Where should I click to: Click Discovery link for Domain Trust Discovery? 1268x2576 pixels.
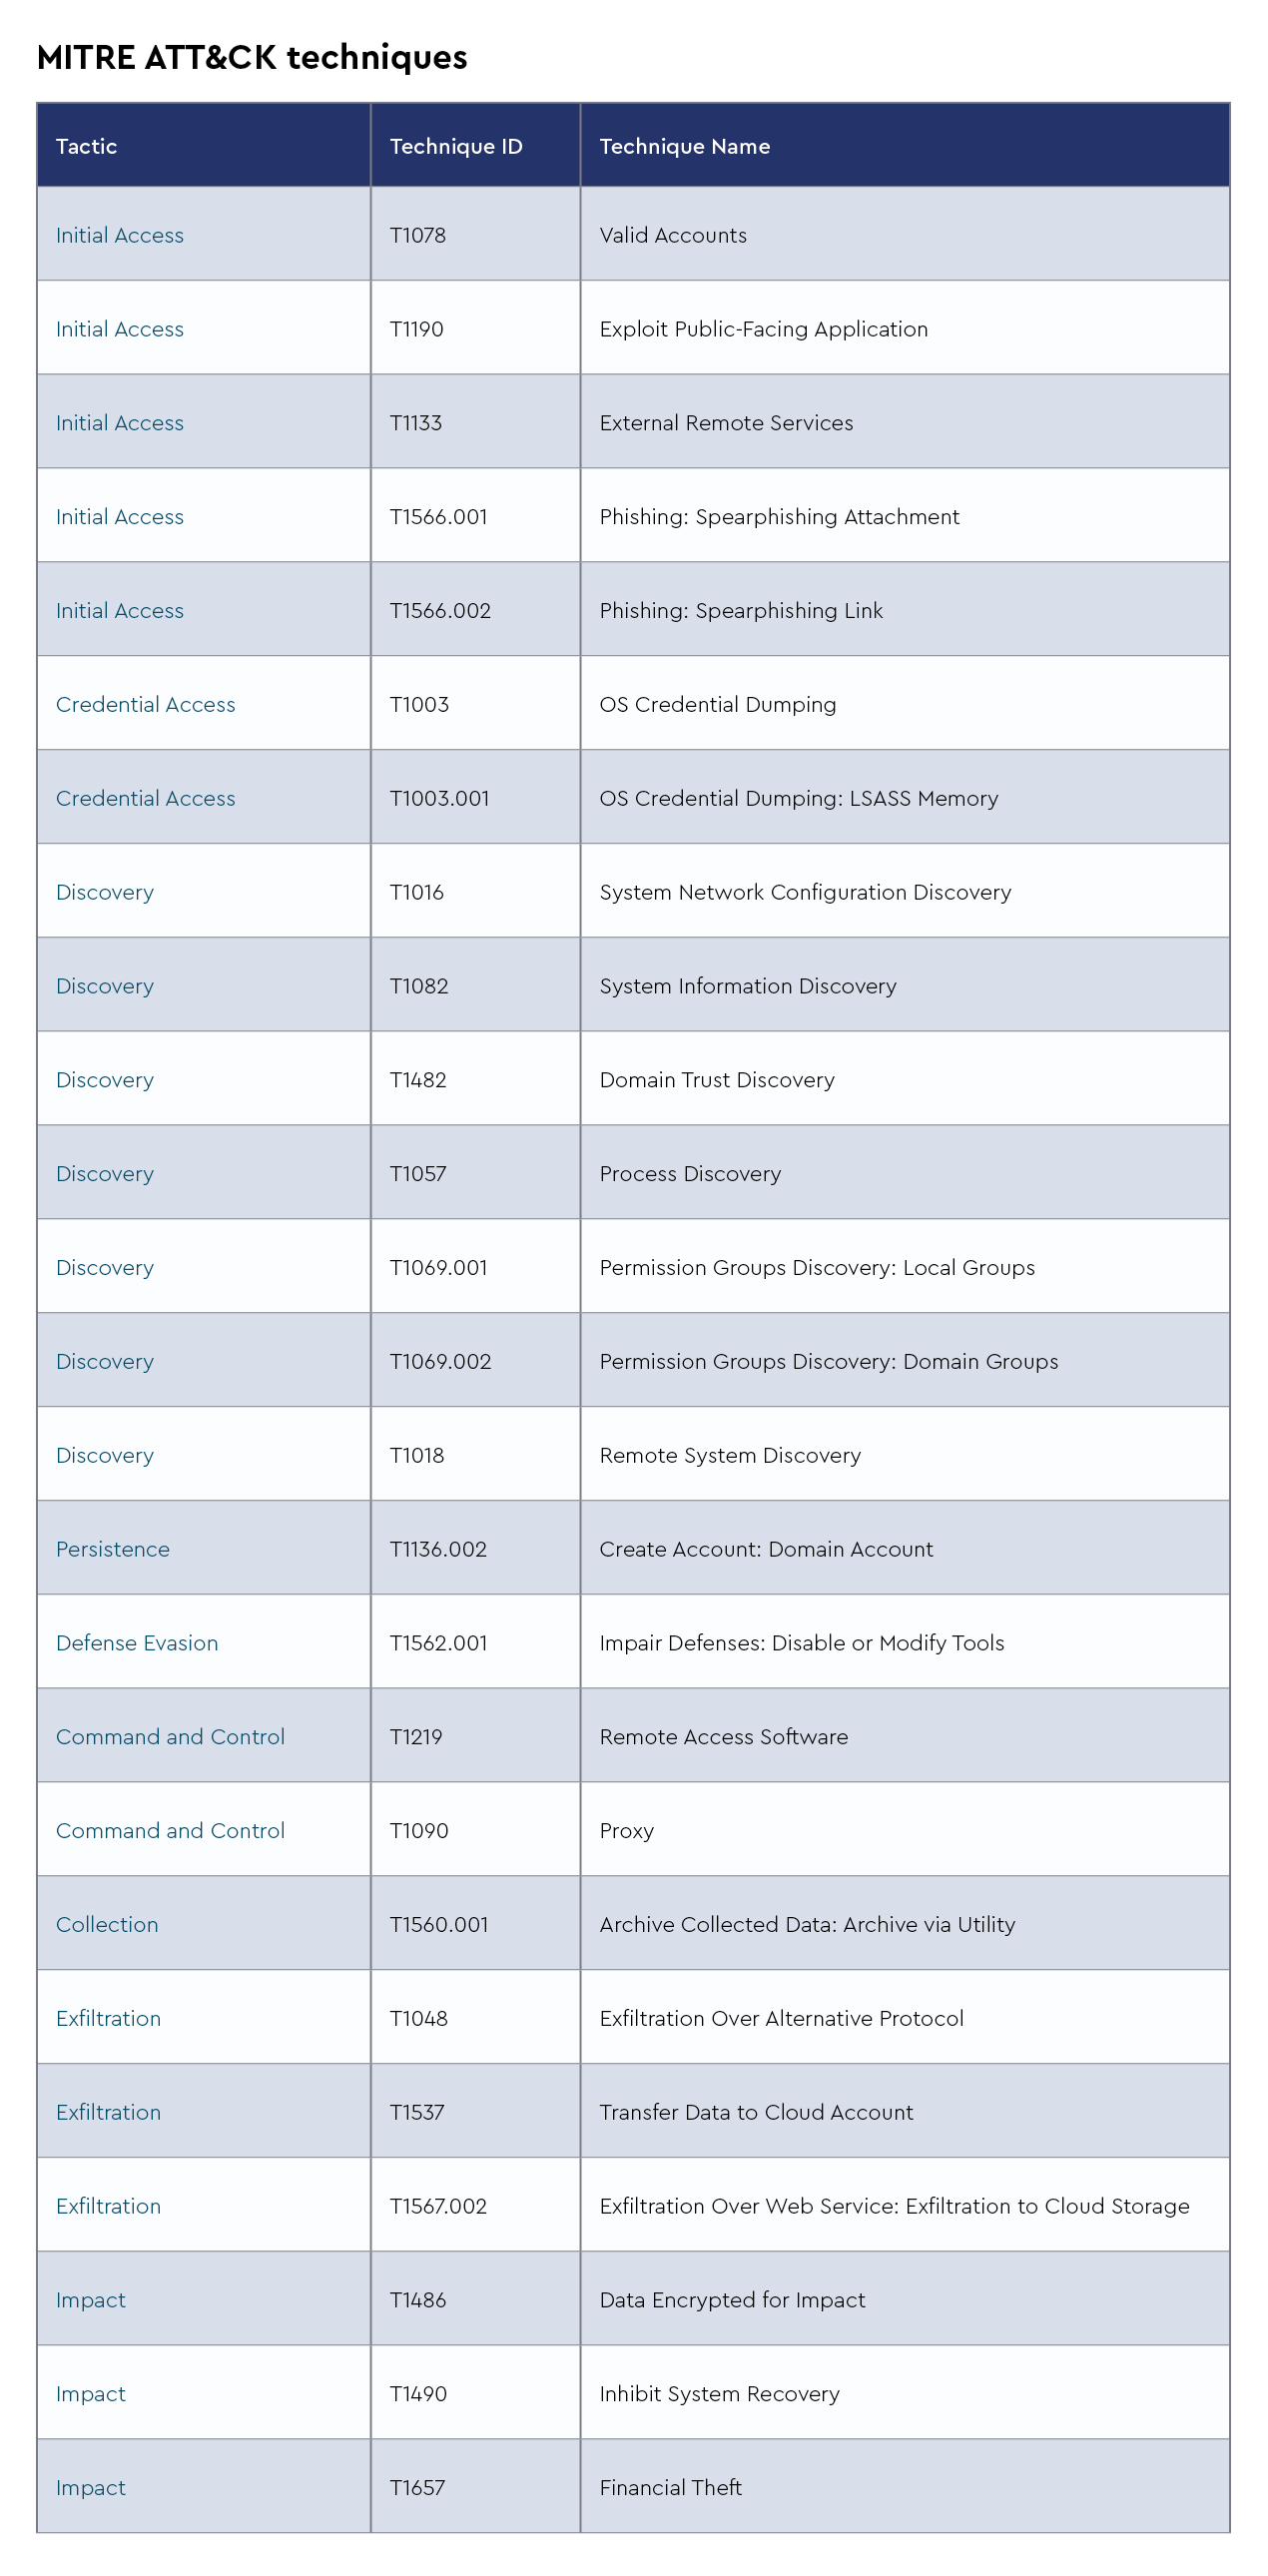pos(104,1080)
